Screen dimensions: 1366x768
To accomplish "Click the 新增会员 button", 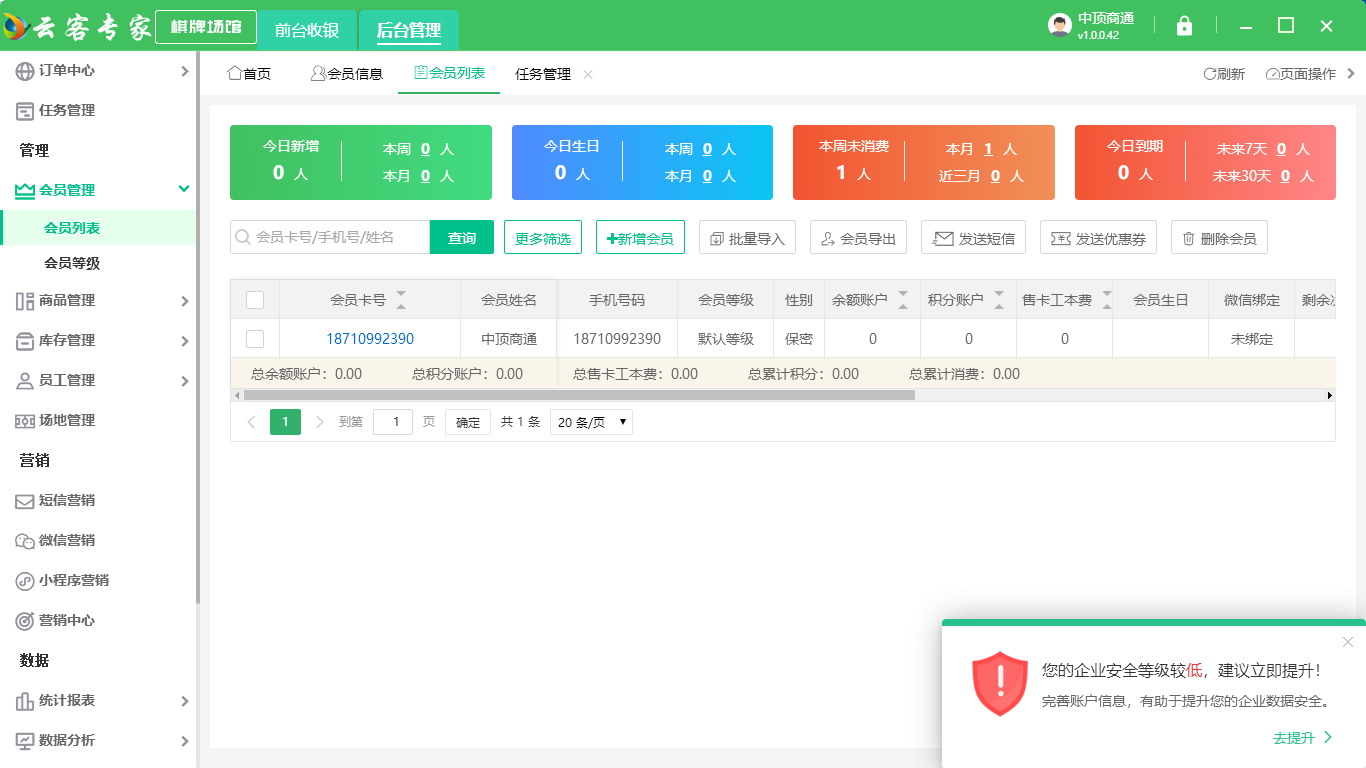I will (640, 238).
